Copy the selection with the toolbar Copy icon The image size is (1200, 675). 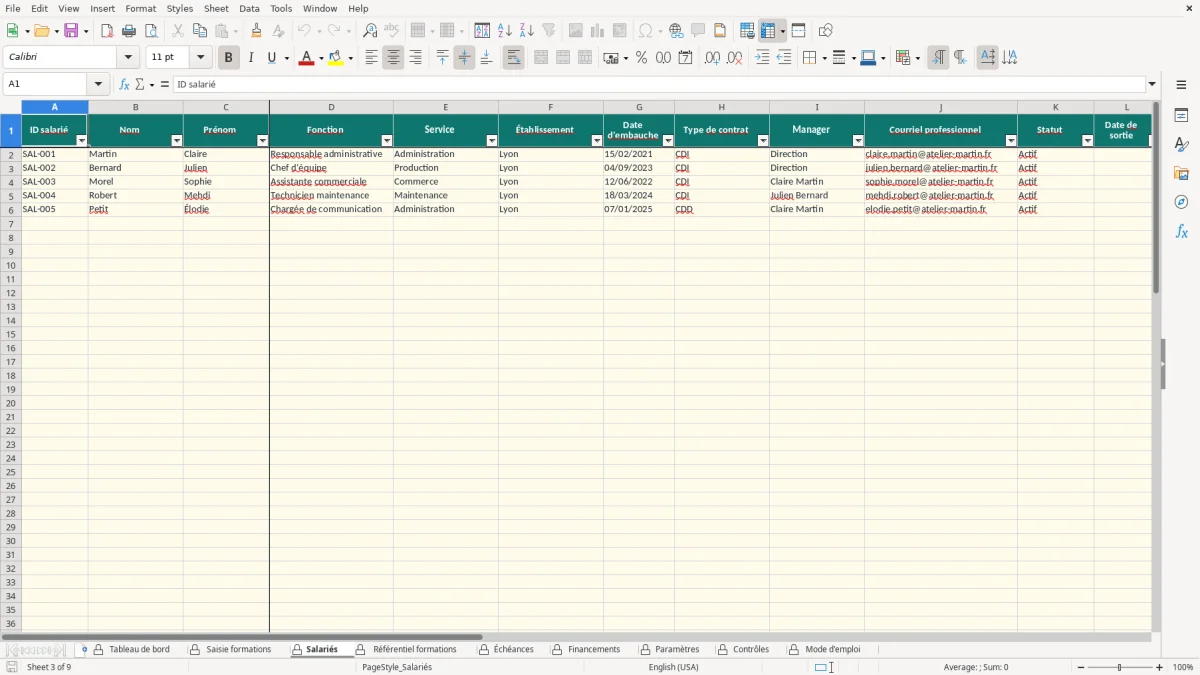200,31
